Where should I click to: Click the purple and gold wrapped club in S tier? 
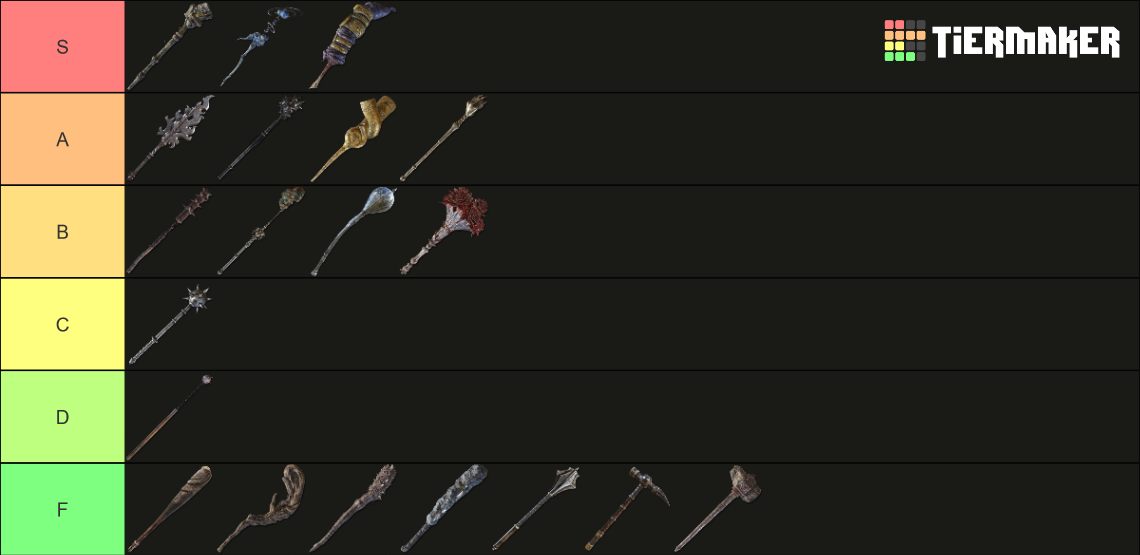pos(353,47)
